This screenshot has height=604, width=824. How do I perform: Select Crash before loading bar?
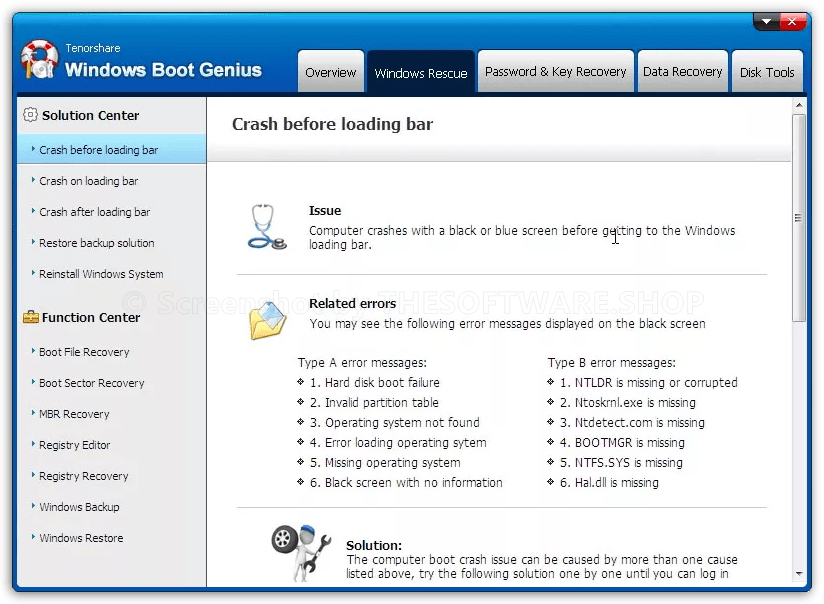pyautogui.click(x=111, y=149)
